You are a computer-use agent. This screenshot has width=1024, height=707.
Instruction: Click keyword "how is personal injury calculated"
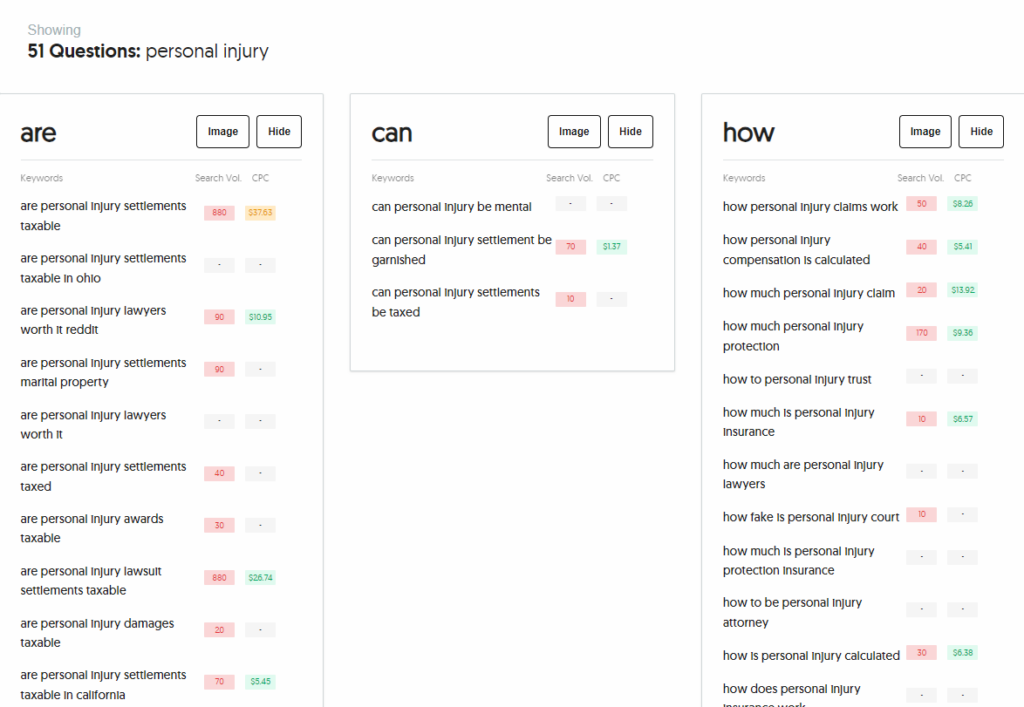(x=811, y=656)
